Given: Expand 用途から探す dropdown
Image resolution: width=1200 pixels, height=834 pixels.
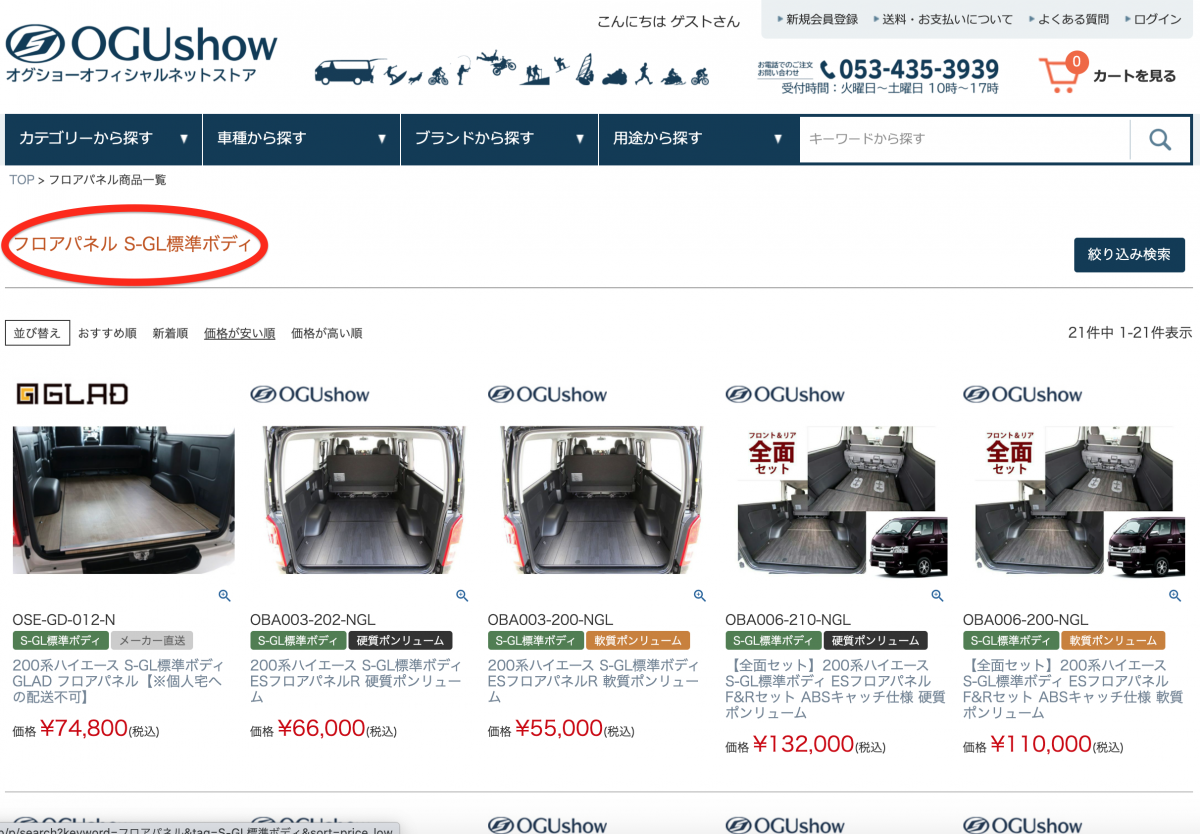Looking at the screenshot, I should (697, 139).
